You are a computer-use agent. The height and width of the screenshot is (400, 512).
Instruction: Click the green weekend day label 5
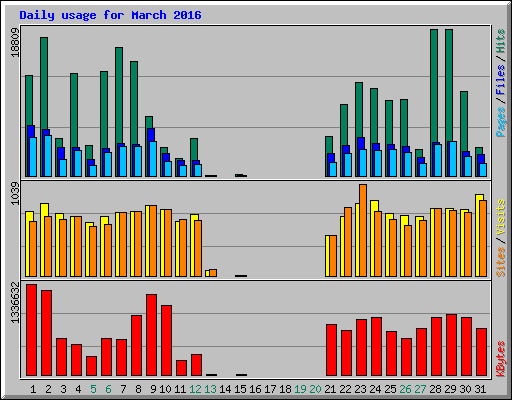(93, 389)
